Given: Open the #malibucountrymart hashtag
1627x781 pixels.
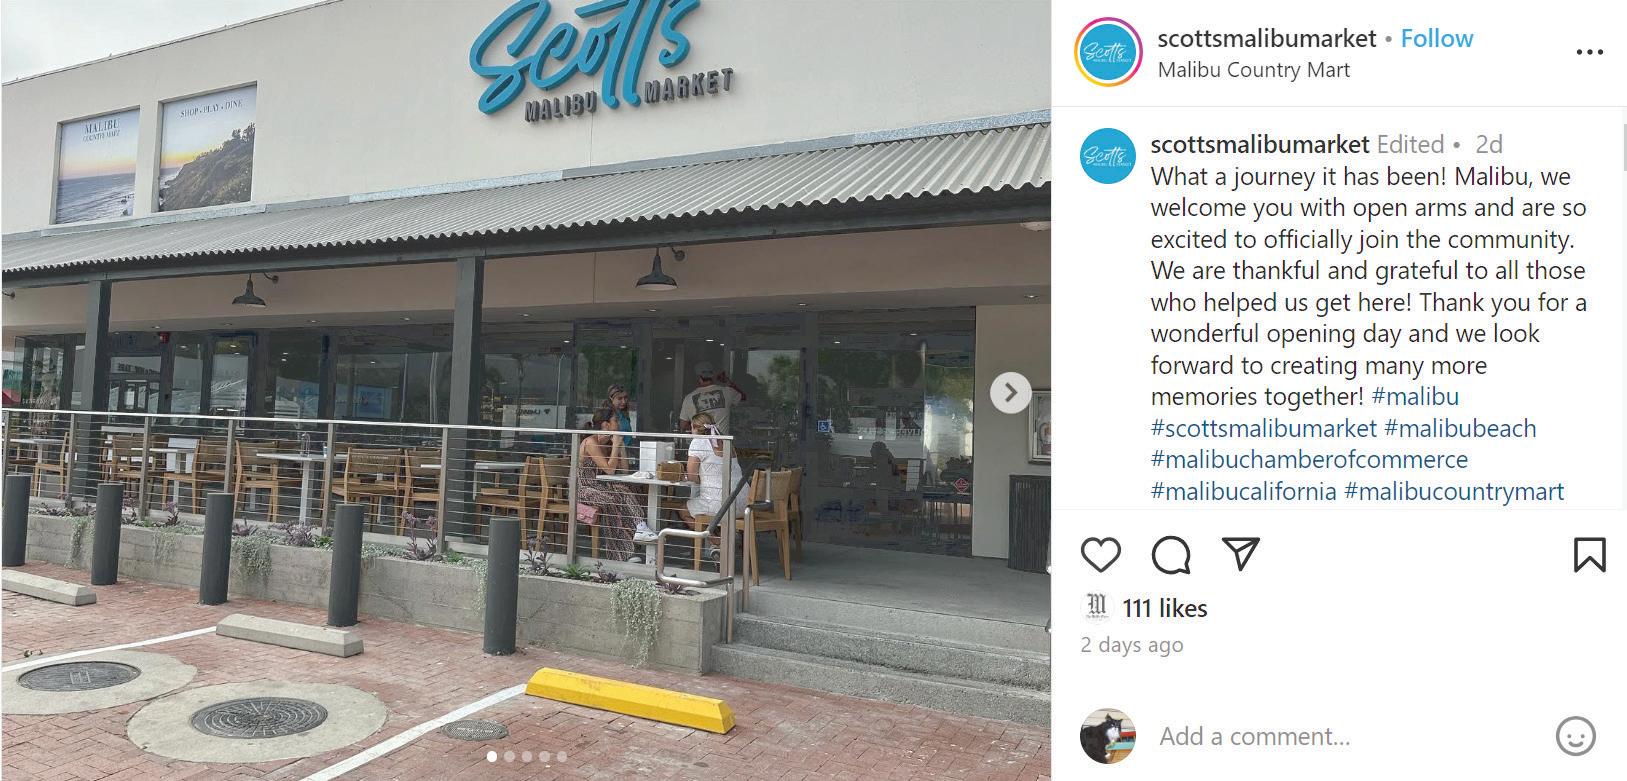Looking at the screenshot, I should (1454, 492).
